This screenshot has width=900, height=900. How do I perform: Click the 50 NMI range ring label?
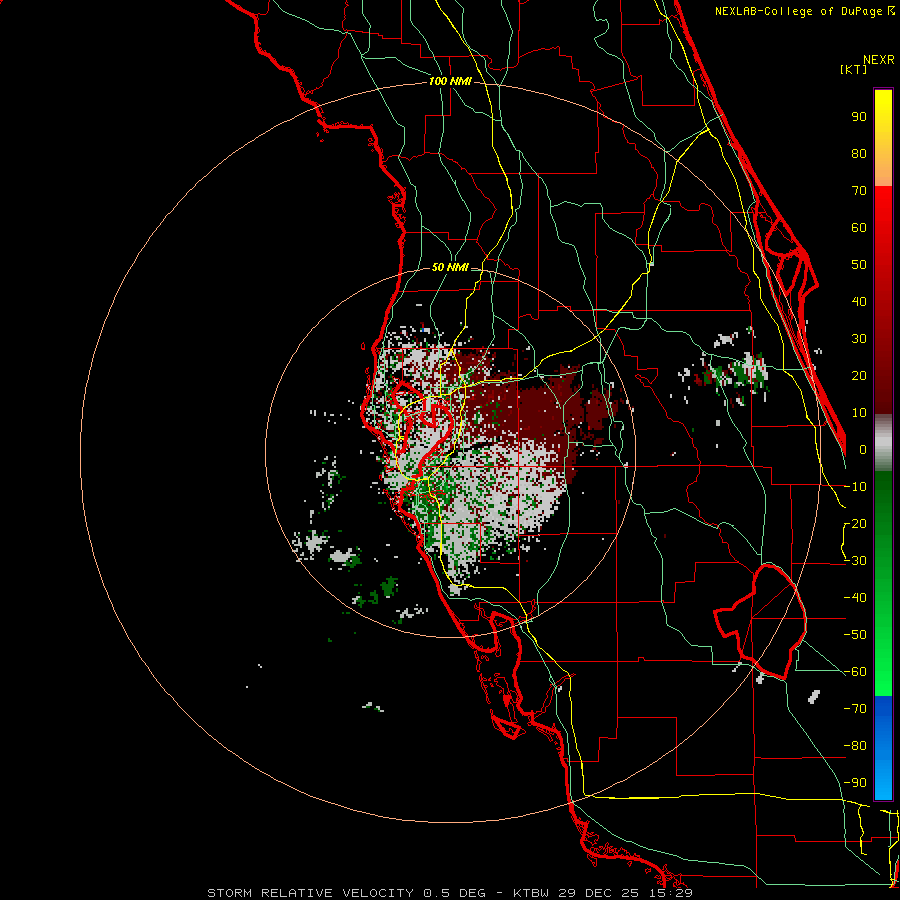point(450,267)
